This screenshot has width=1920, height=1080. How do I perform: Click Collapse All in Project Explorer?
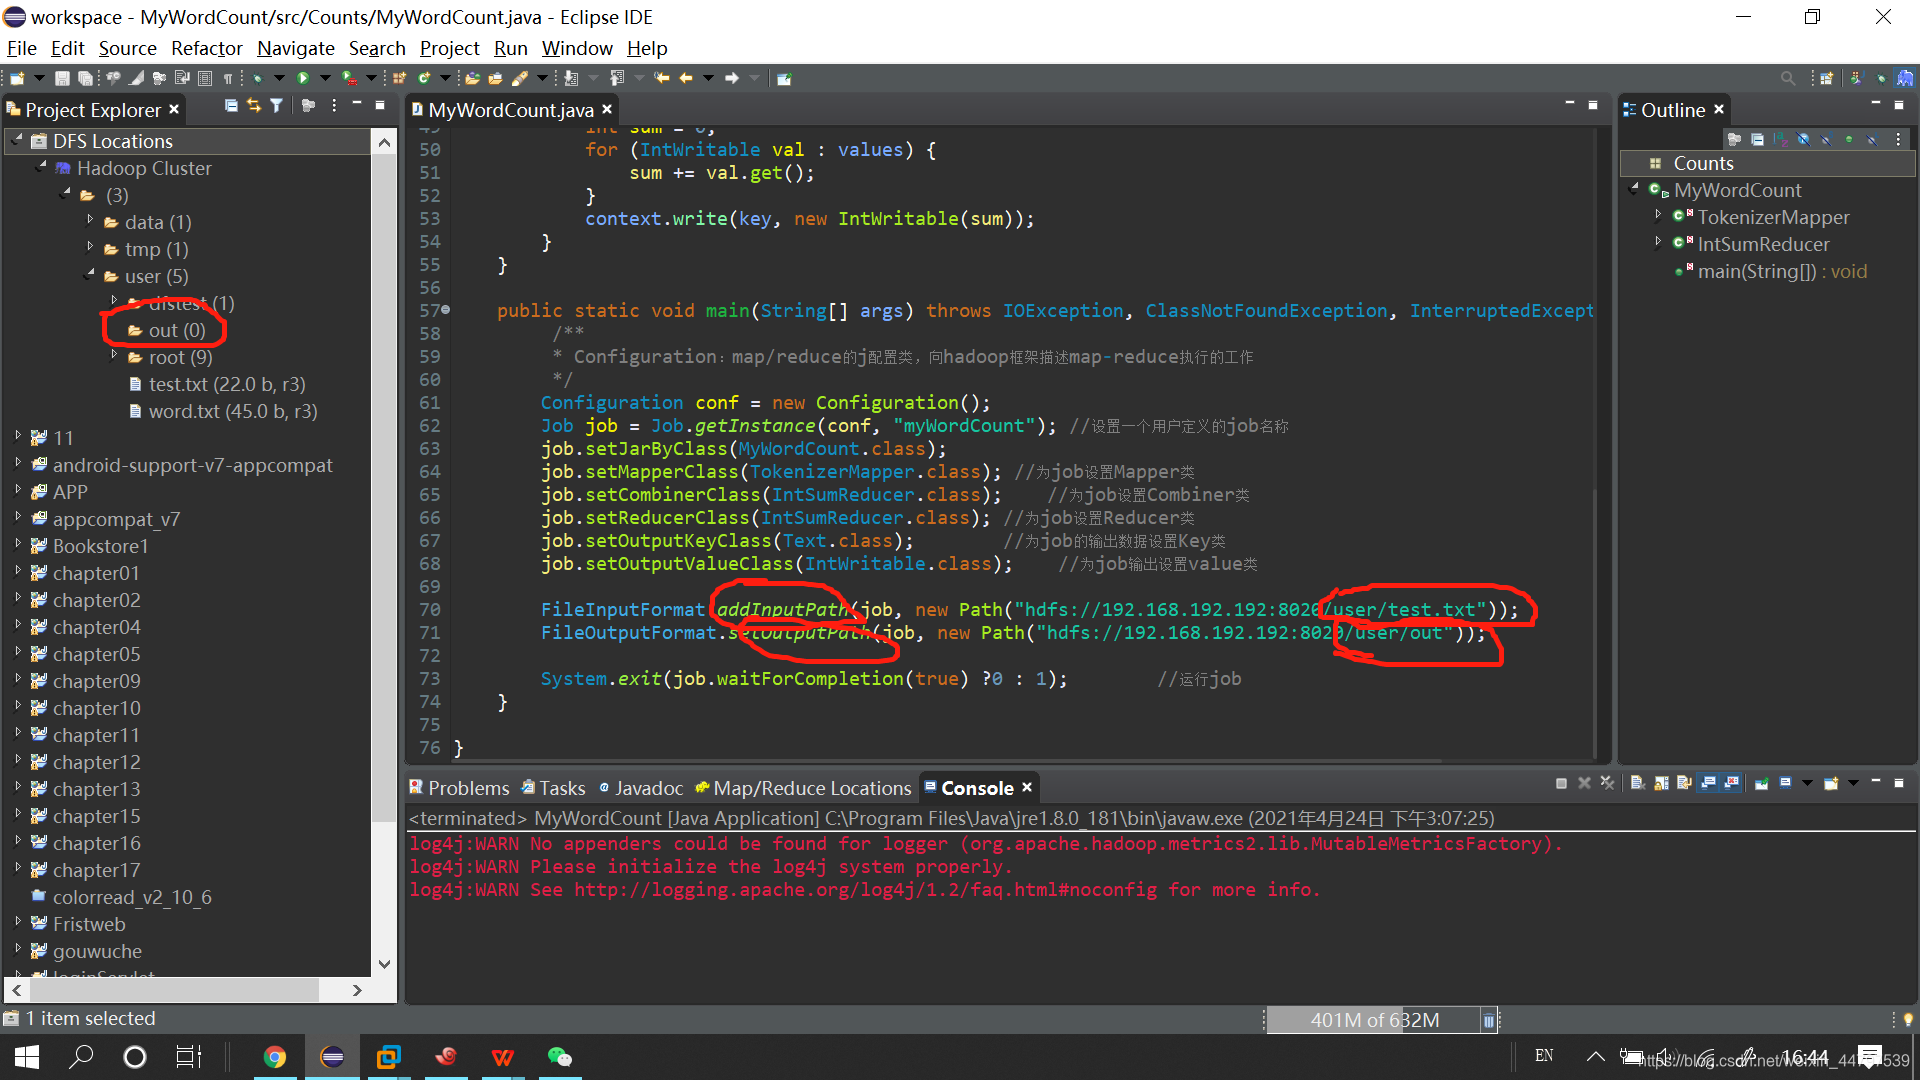tap(231, 106)
